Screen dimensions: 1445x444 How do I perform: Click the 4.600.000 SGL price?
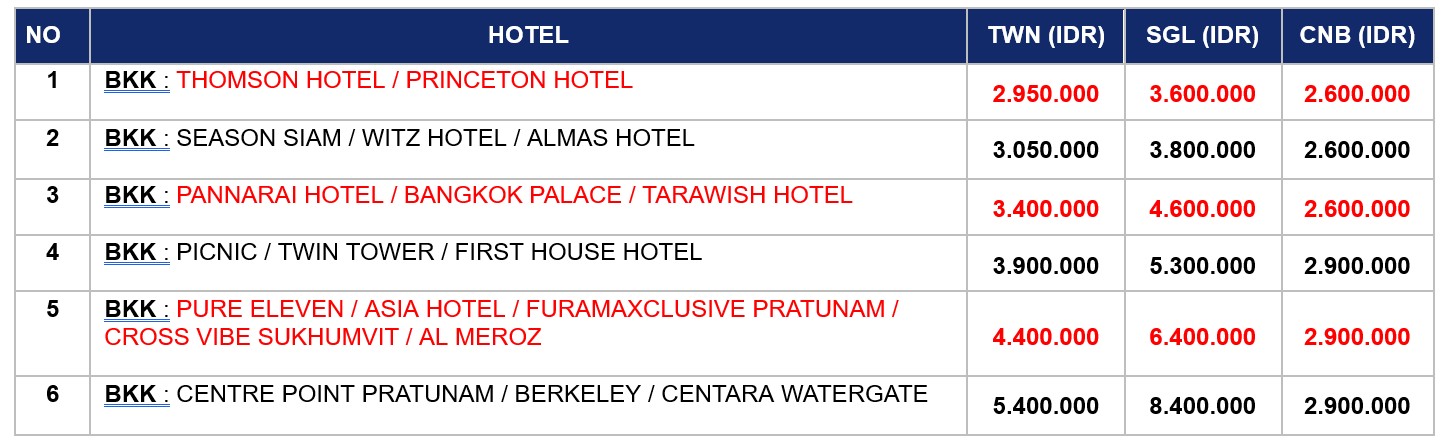tap(1203, 209)
